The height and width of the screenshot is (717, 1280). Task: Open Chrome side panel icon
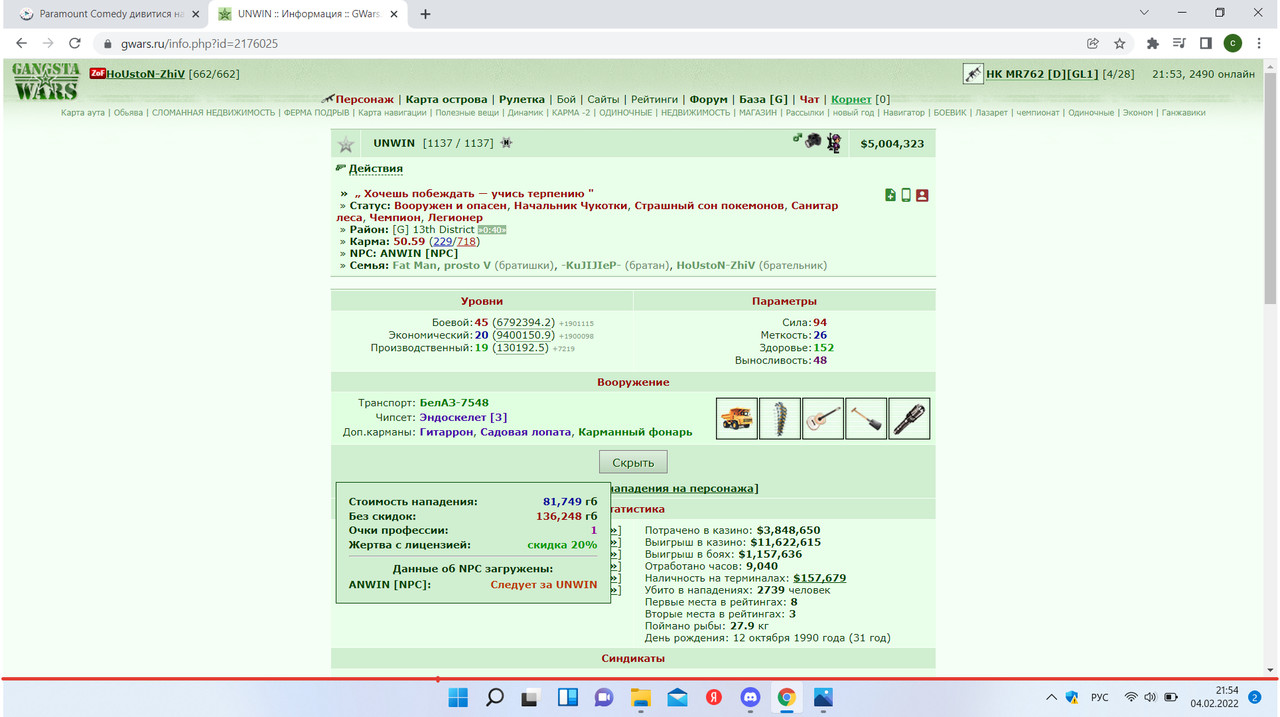1206,43
